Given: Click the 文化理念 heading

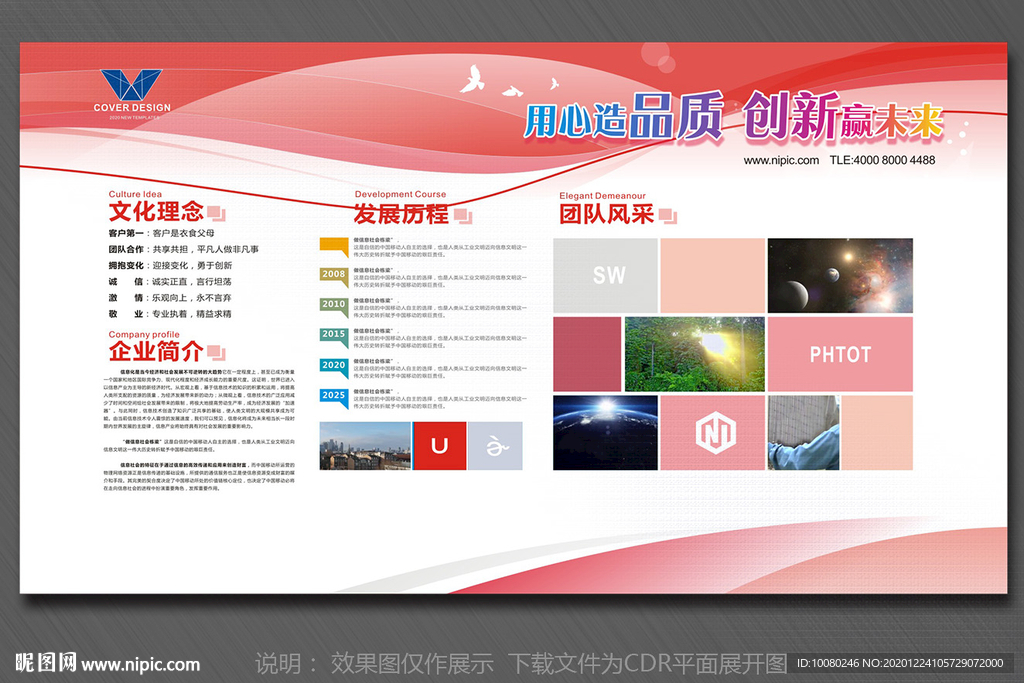Looking at the screenshot, I should coord(156,212).
